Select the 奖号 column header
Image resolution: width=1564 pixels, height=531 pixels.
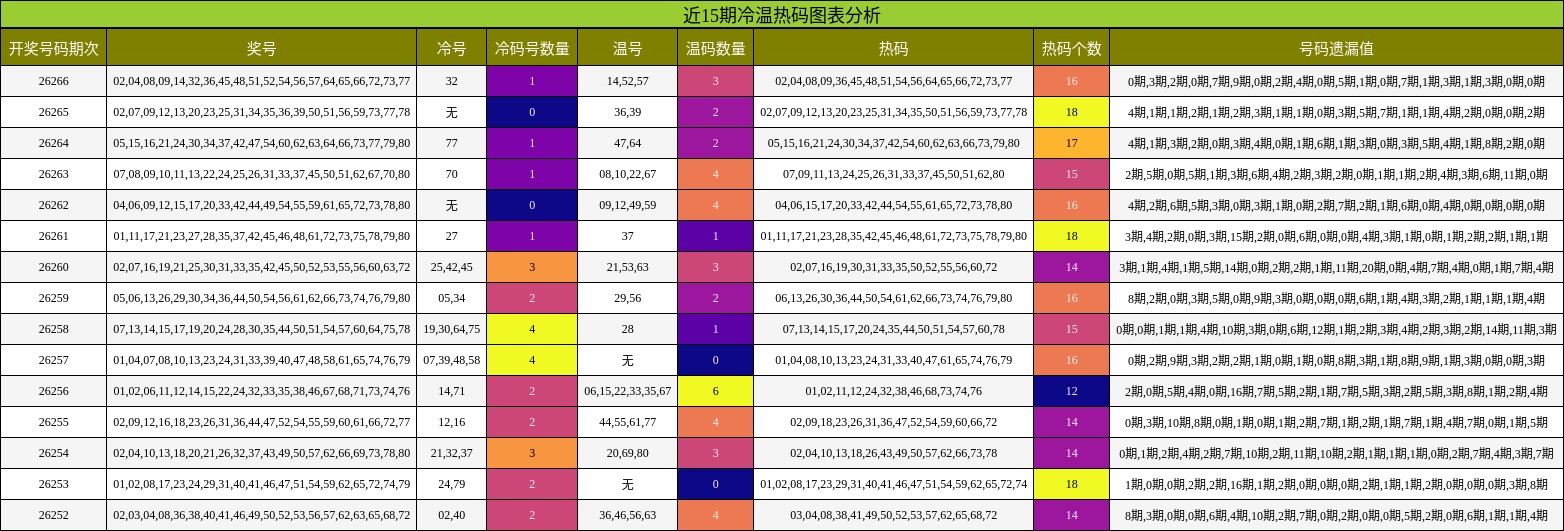pos(261,47)
